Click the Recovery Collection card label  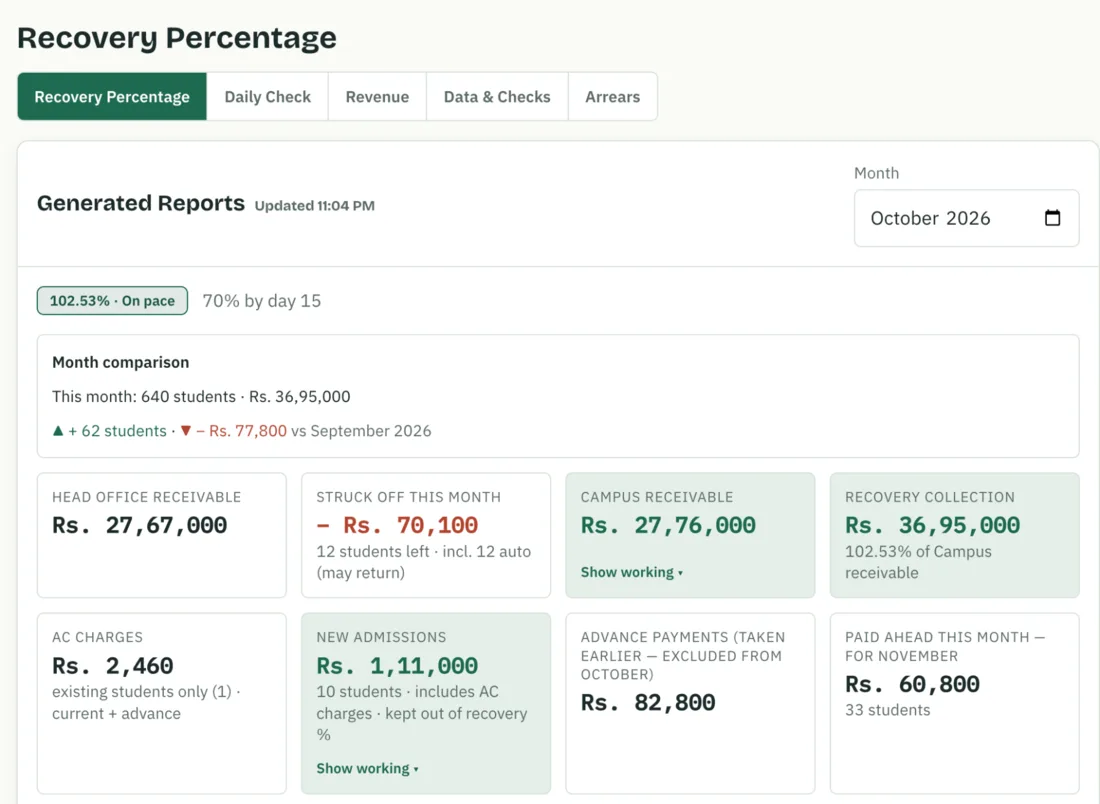coord(930,497)
